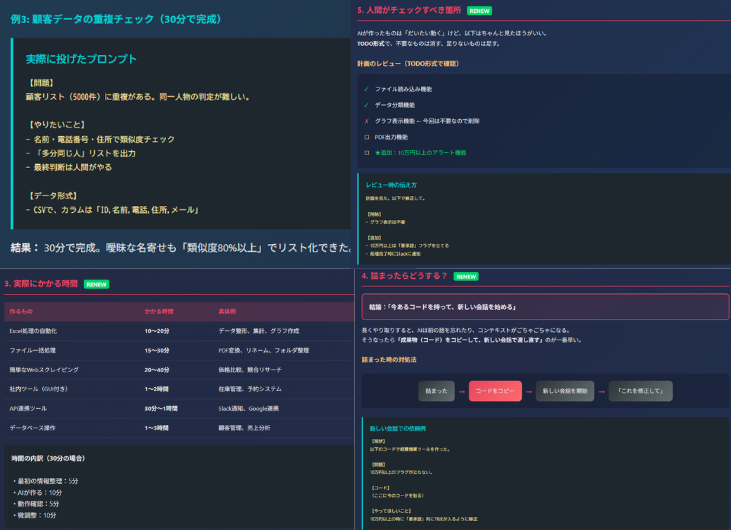Image resolution: width=731 pixels, height=530 pixels.
Task: Click the green checkmark beside データ分類機能
Action: point(366,105)
